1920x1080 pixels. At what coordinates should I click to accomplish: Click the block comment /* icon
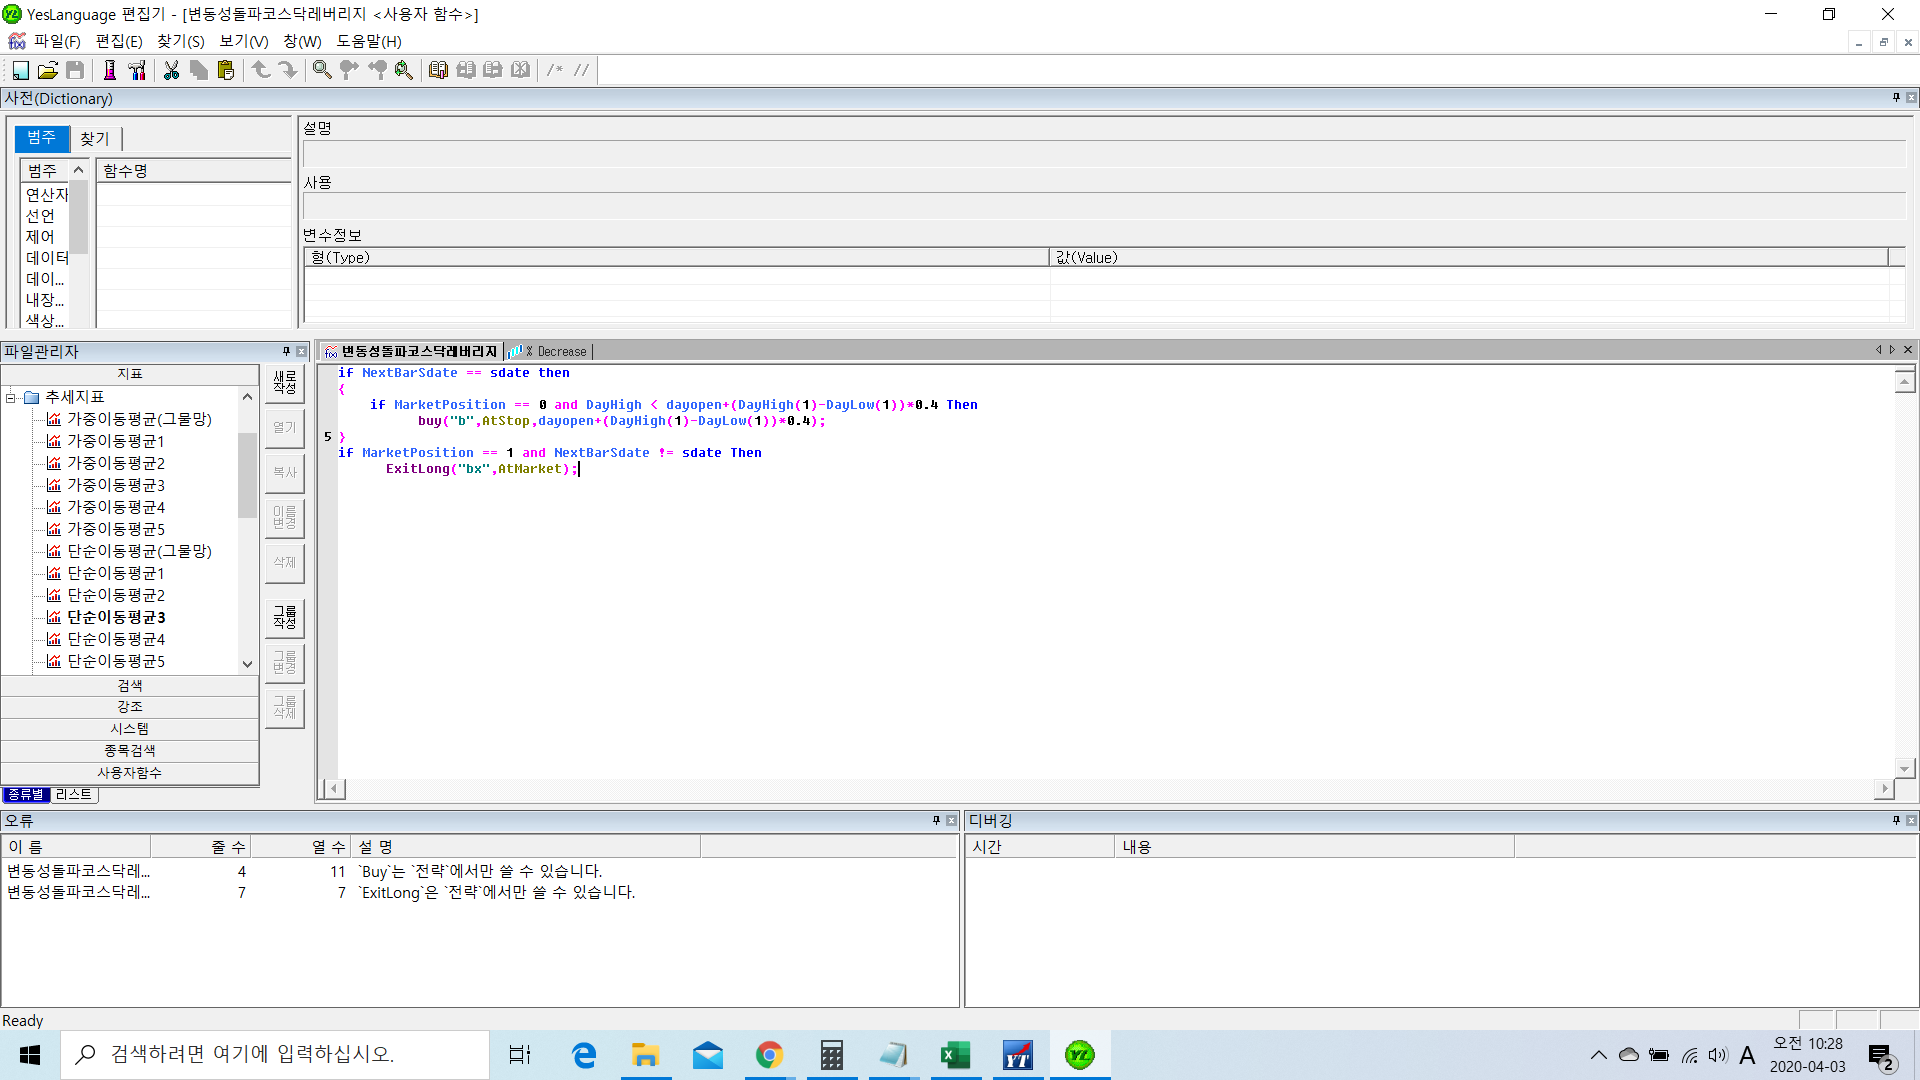tap(554, 70)
